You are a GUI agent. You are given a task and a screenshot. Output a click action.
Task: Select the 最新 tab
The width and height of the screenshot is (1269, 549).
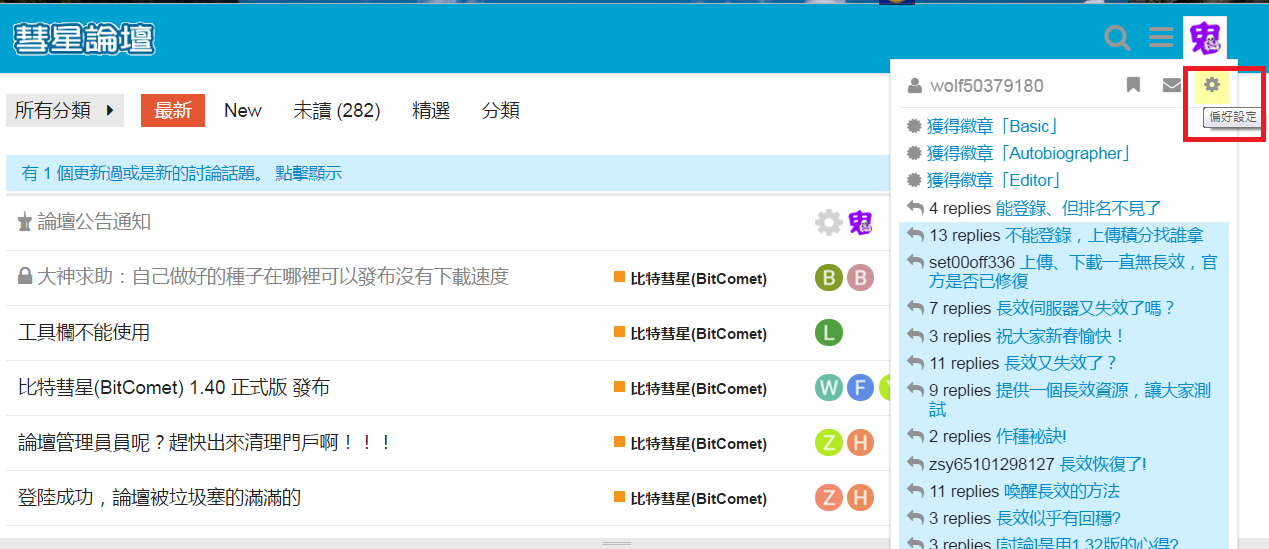(x=172, y=111)
